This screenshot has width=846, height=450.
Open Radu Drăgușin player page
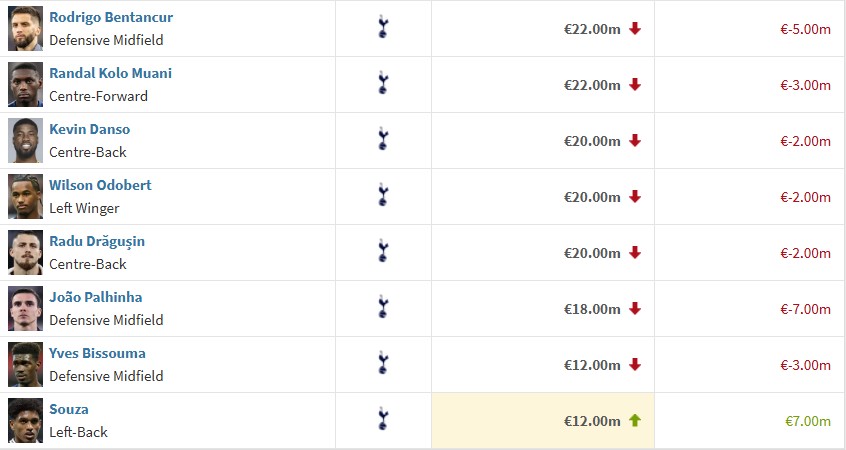(97, 241)
